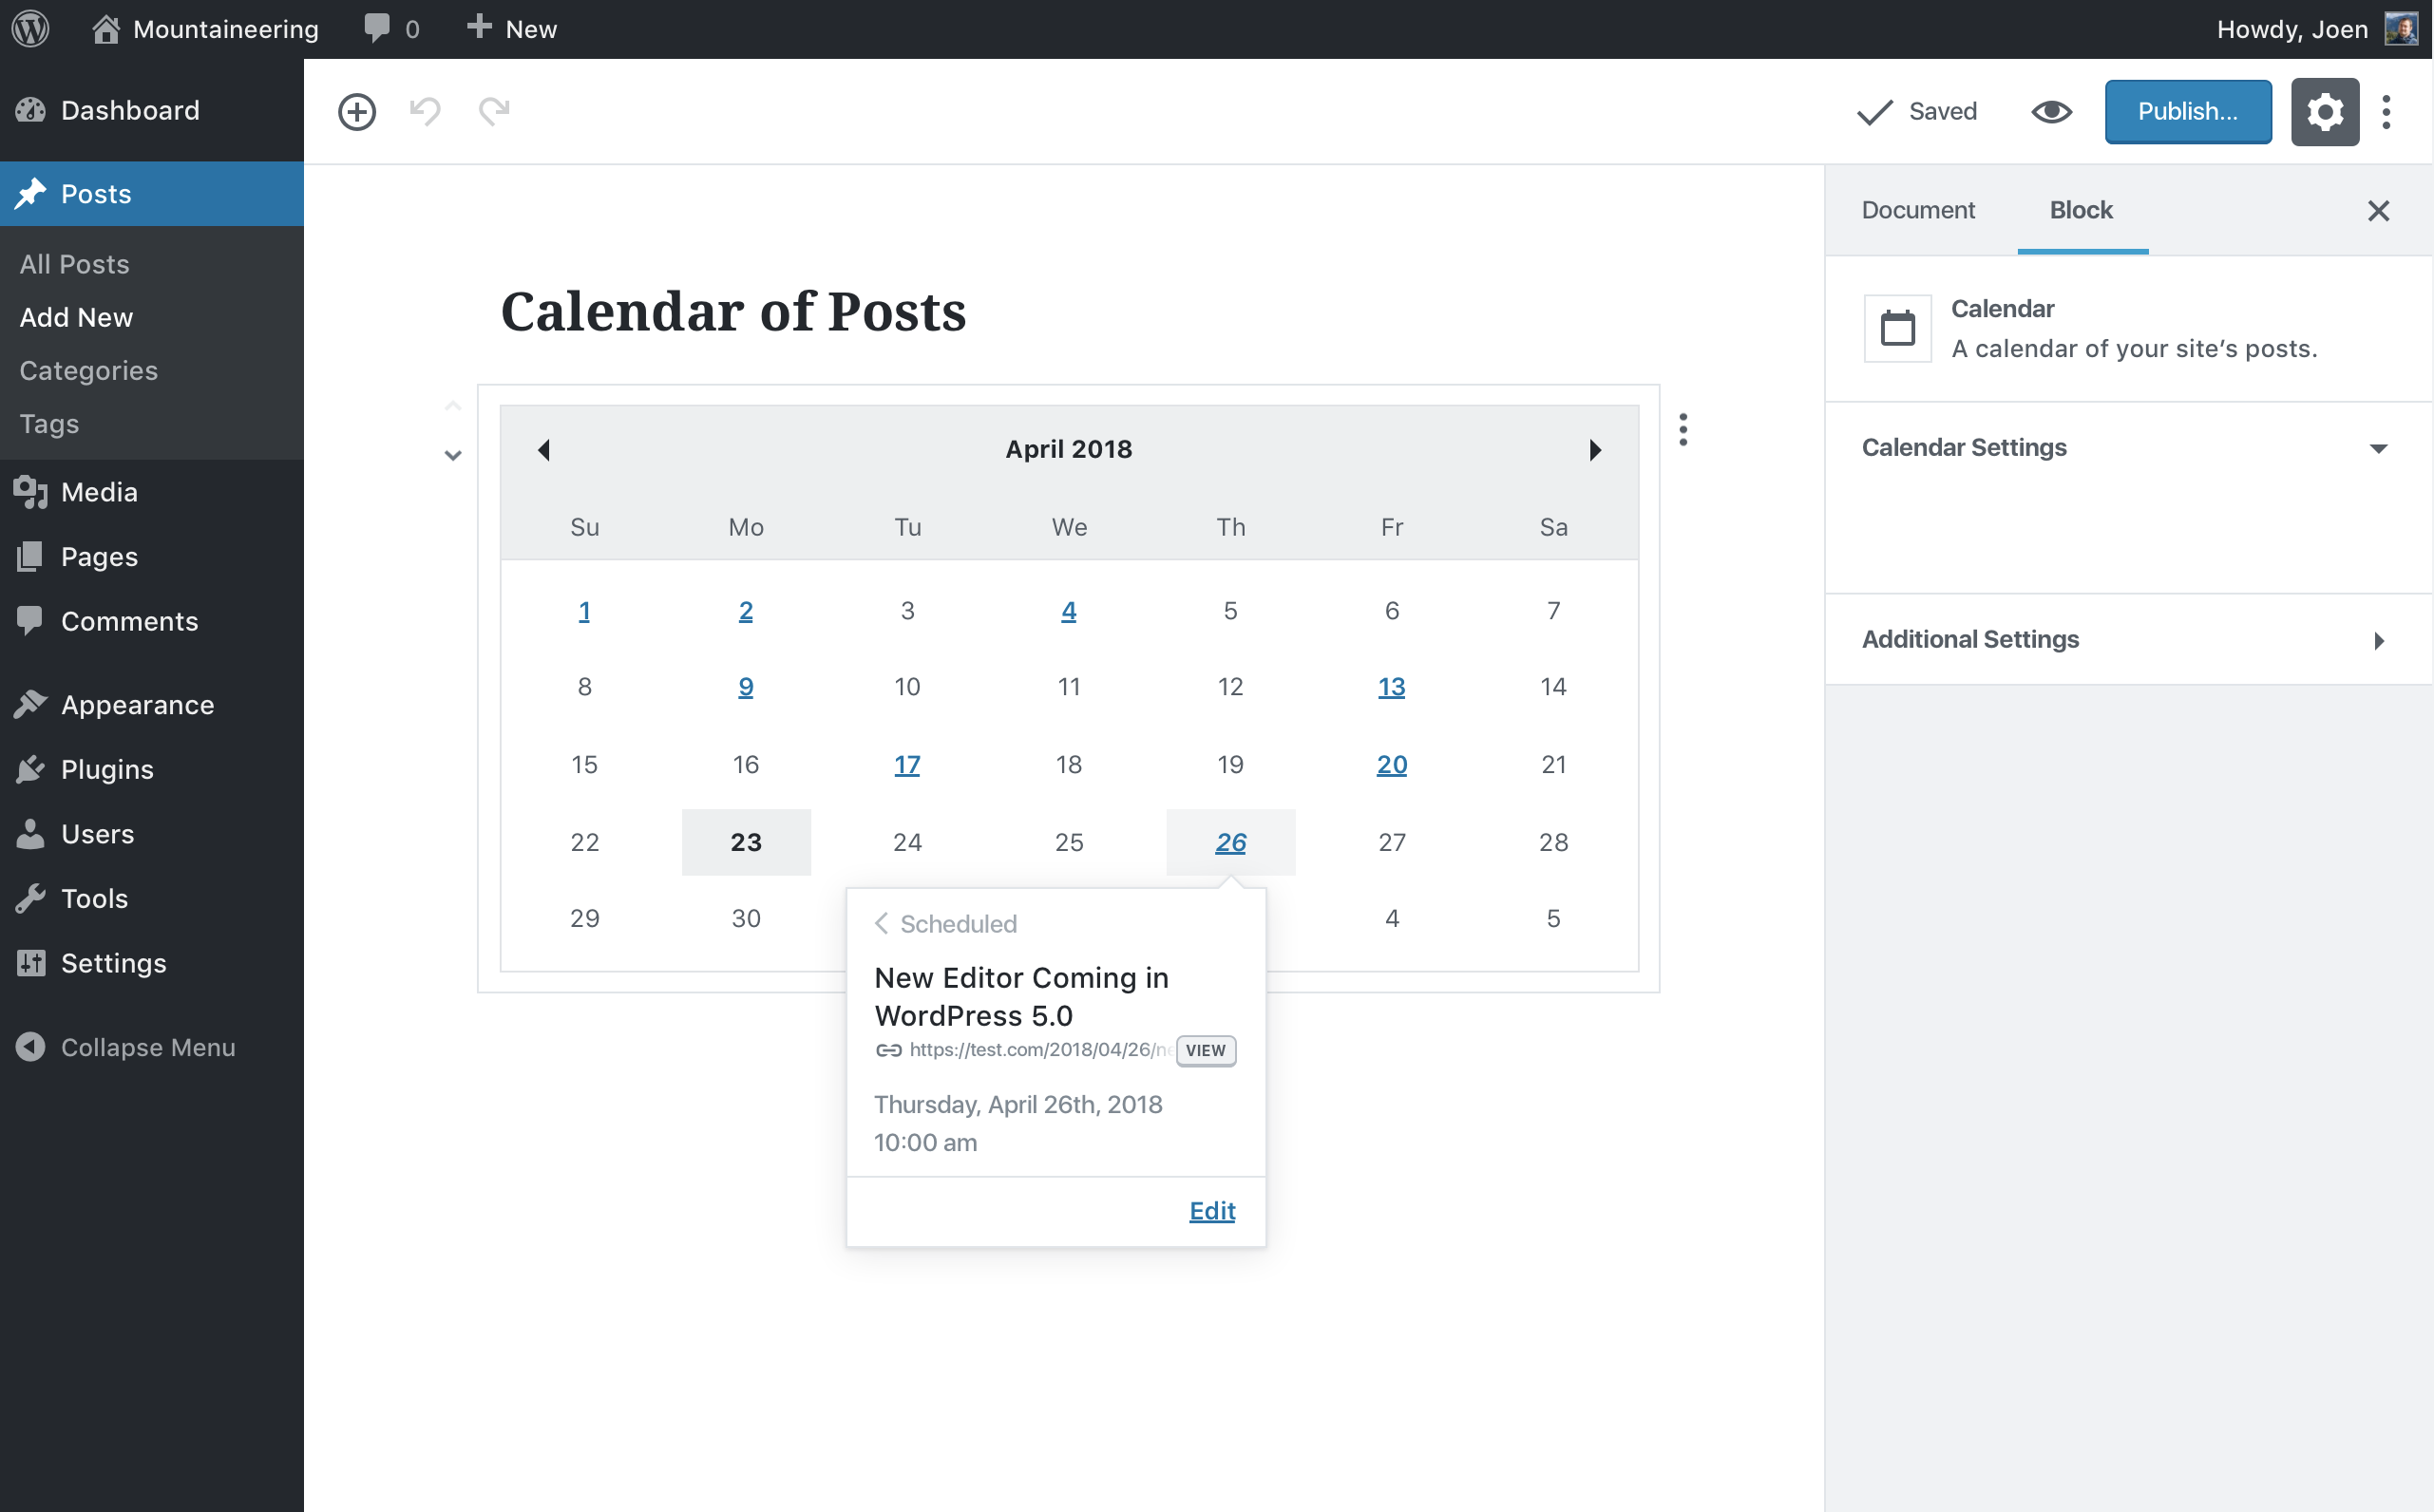This screenshot has width=2434, height=1512.
Task: Click calendar date 26 link
Action: coord(1231,842)
